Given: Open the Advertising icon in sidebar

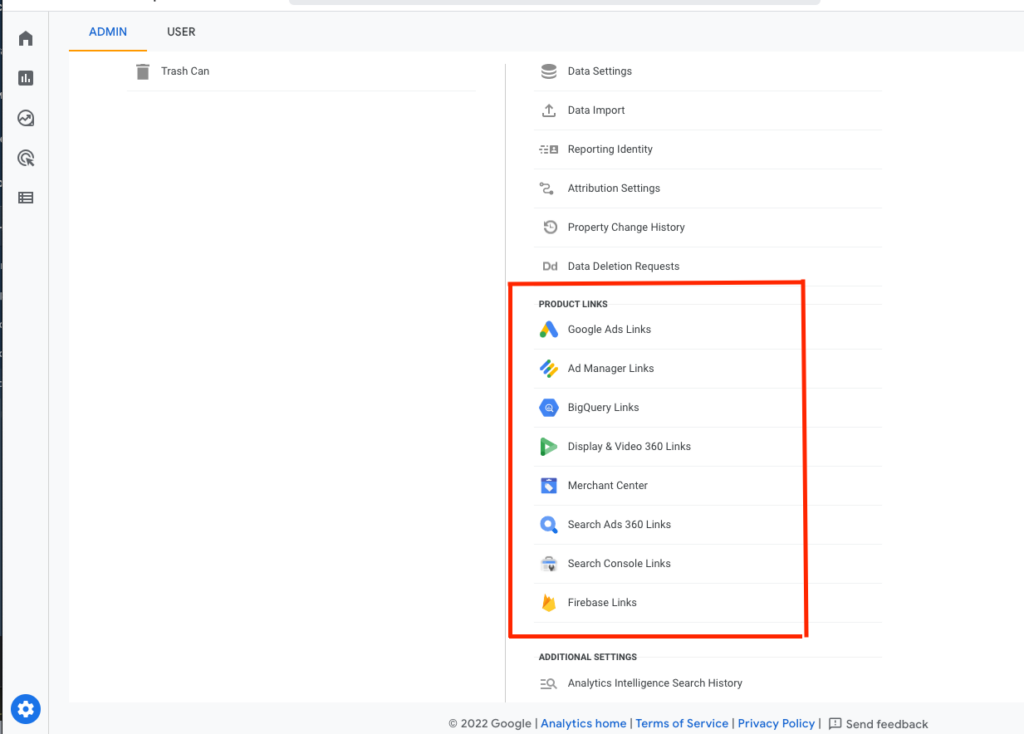Looking at the screenshot, I should coord(26,158).
